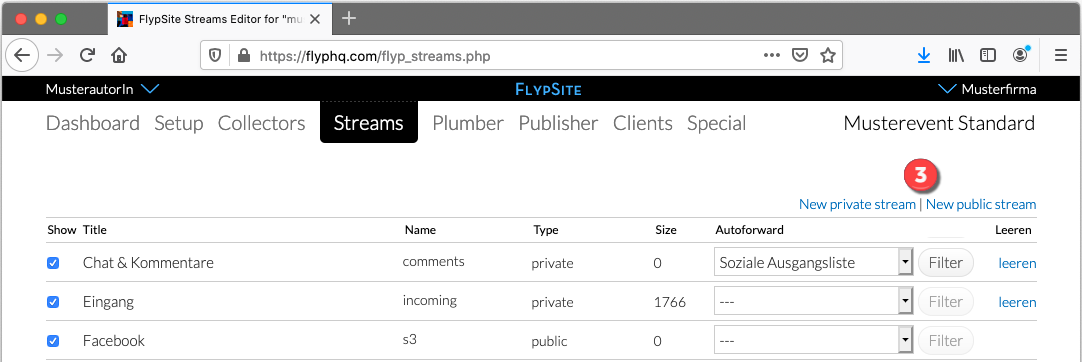Open the Firefox account avatar icon

(1021, 55)
